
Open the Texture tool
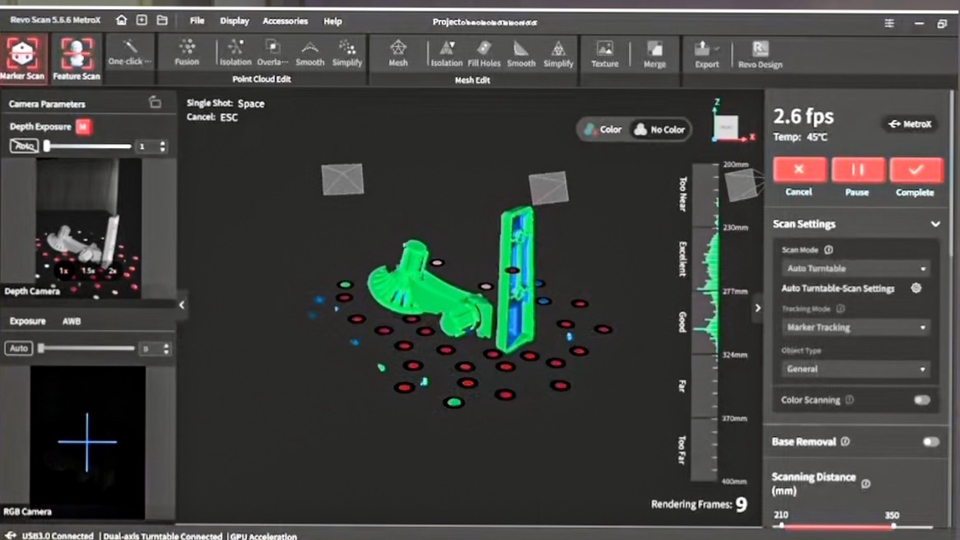pos(604,51)
